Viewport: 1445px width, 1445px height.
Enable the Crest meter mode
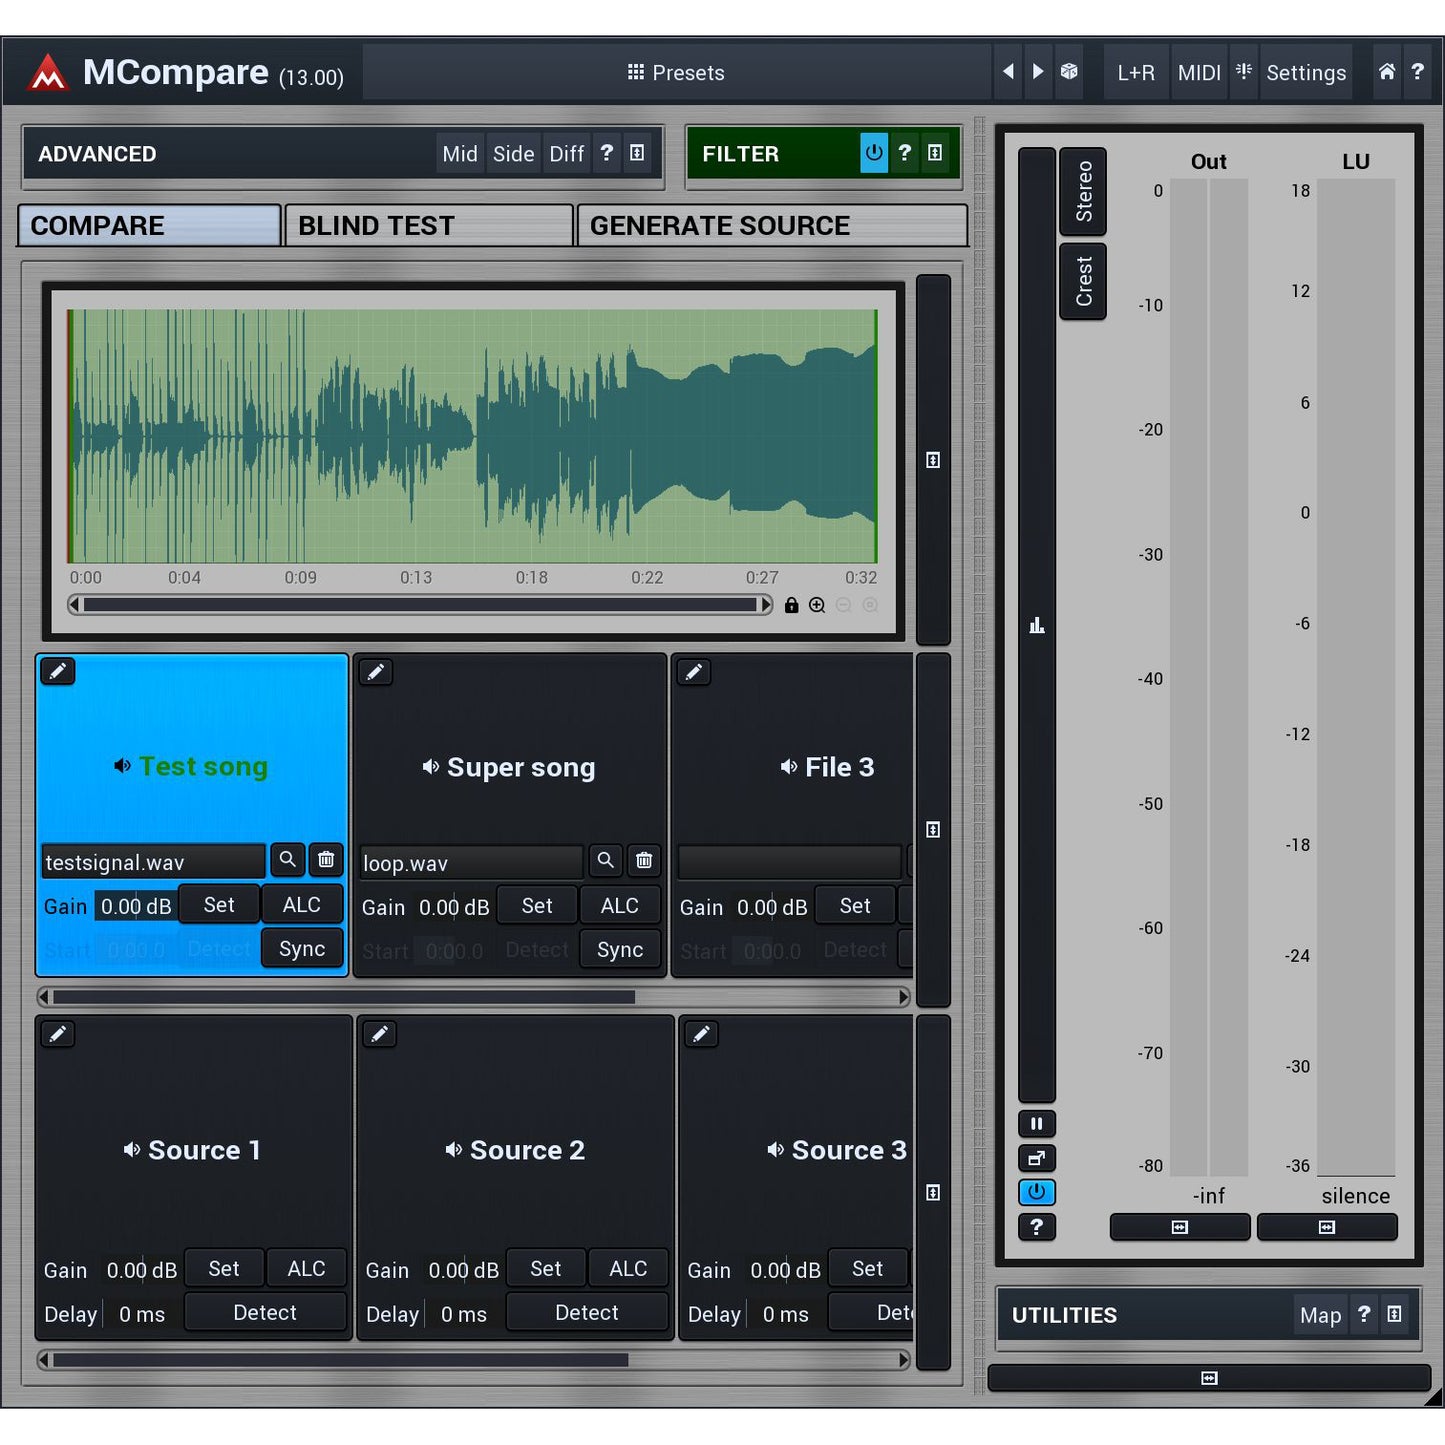click(x=1083, y=280)
